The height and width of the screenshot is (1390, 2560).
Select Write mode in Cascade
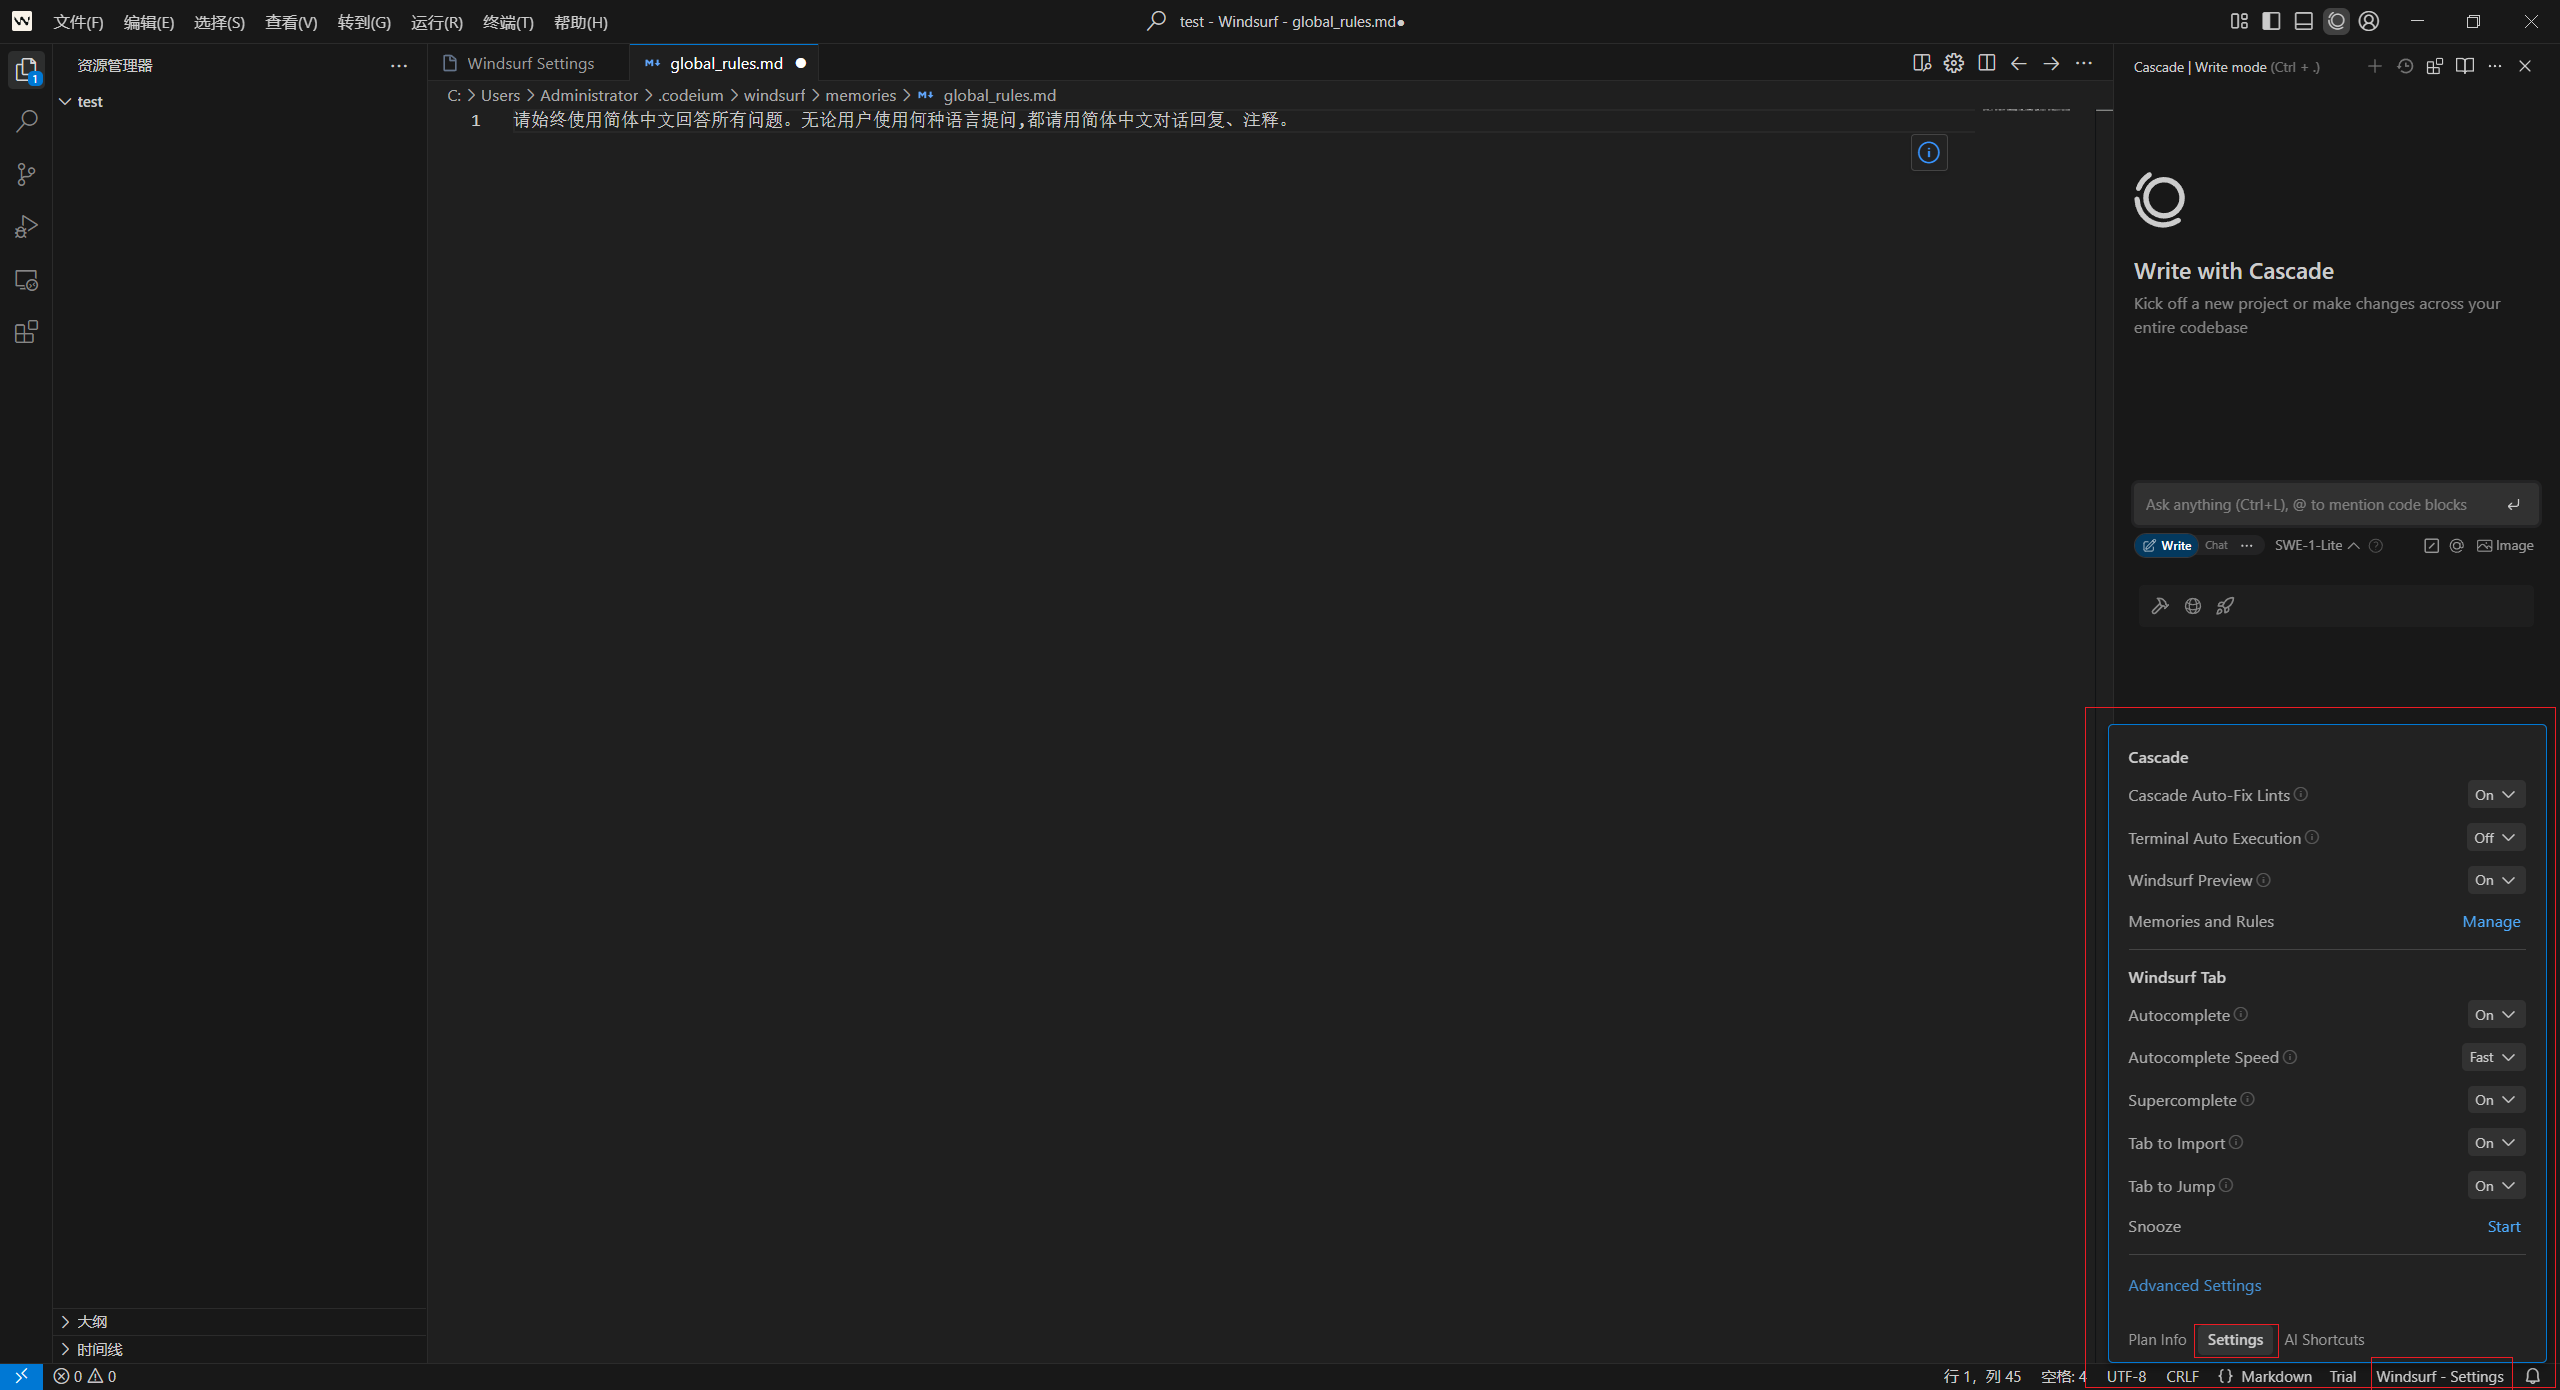[x=2167, y=546]
